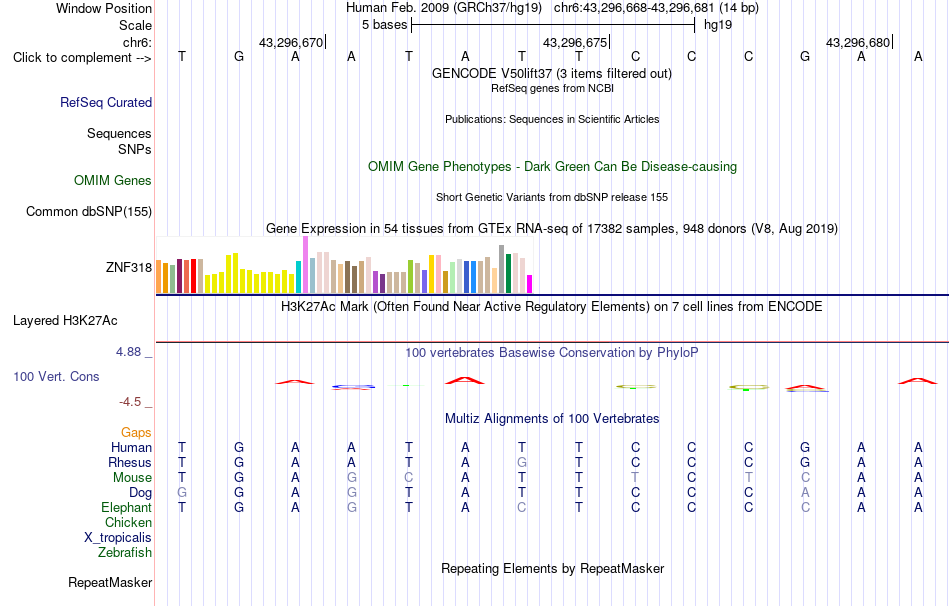Click the Window Position label

tap(104, 8)
